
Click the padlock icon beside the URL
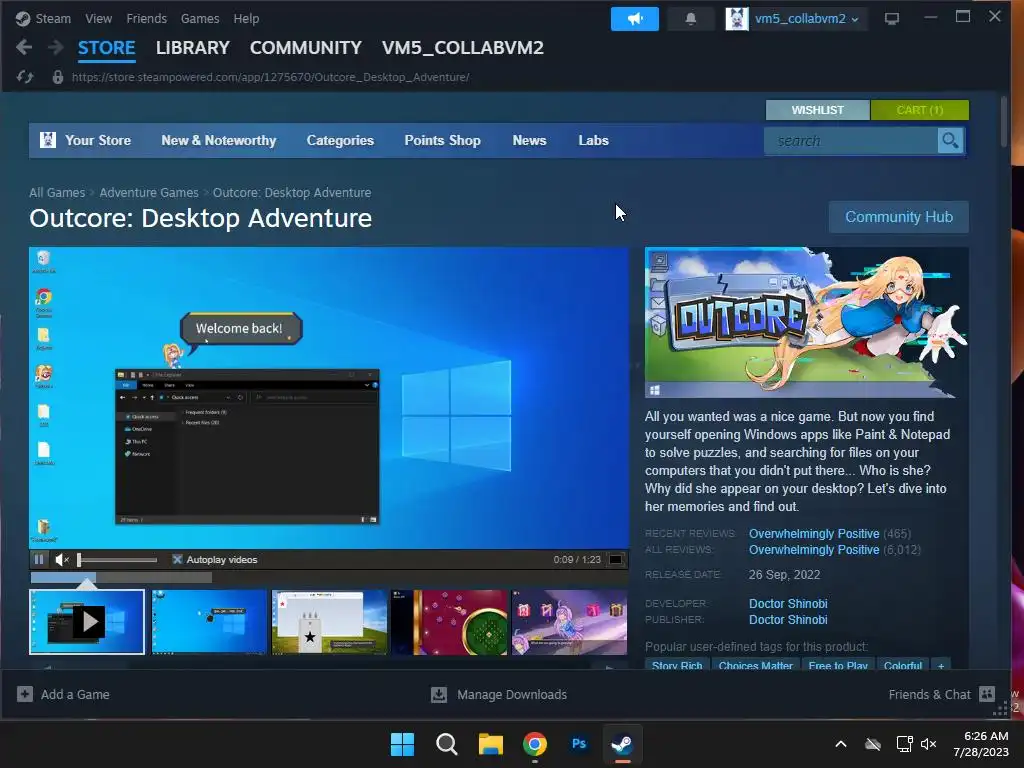(x=57, y=77)
